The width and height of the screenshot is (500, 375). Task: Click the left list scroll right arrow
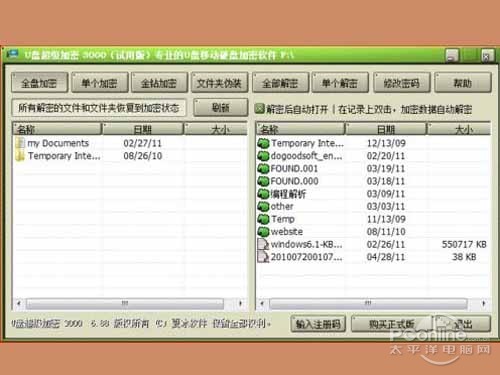pos(240,303)
